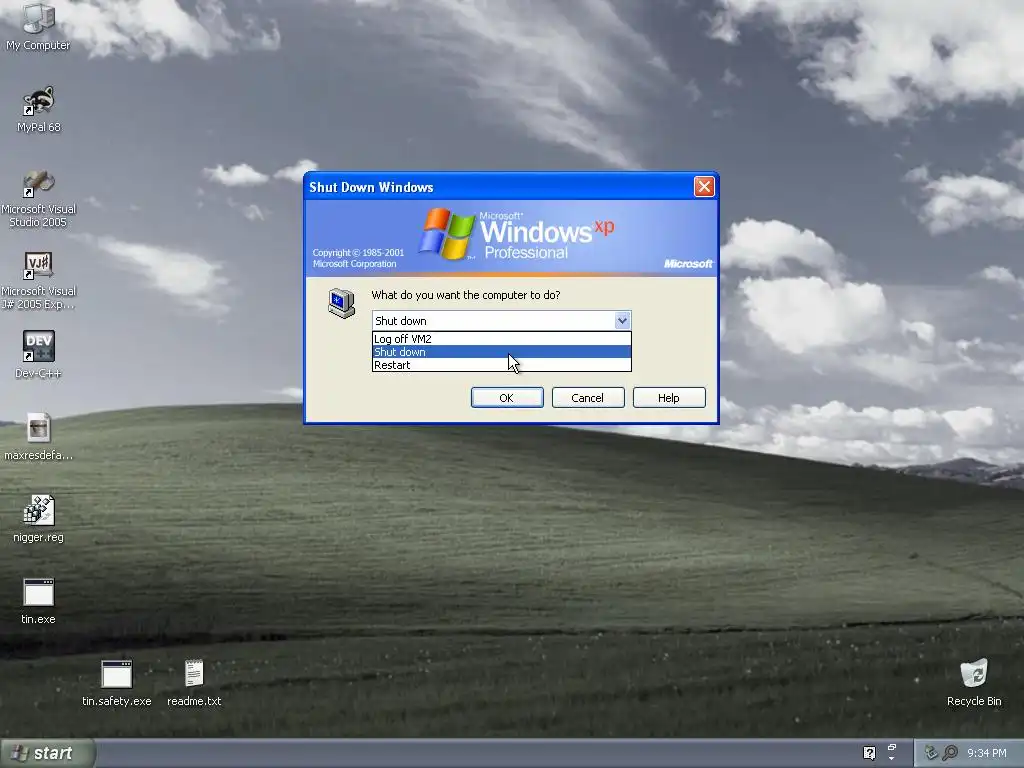Click the language bar Help icon
1024x768 pixels.
coord(869,753)
